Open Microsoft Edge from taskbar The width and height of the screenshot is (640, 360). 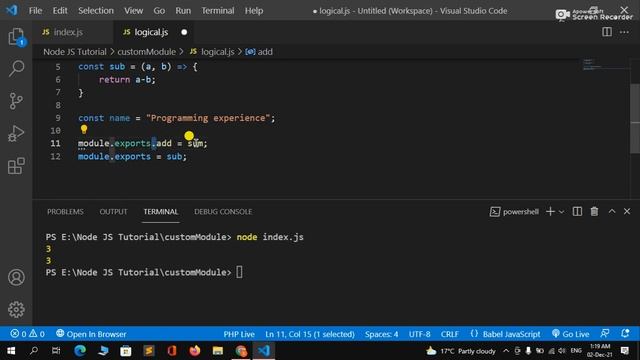80,351
